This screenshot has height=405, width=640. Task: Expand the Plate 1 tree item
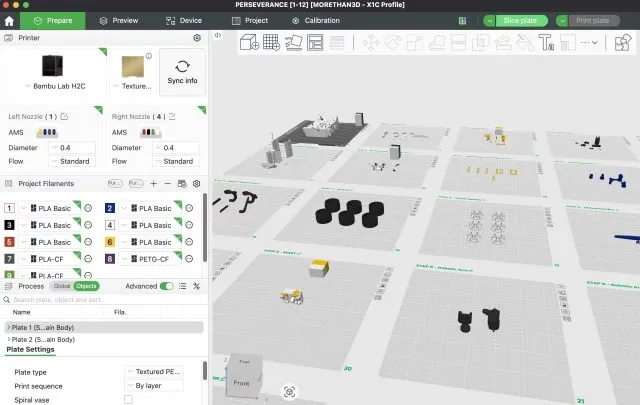click(8, 327)
